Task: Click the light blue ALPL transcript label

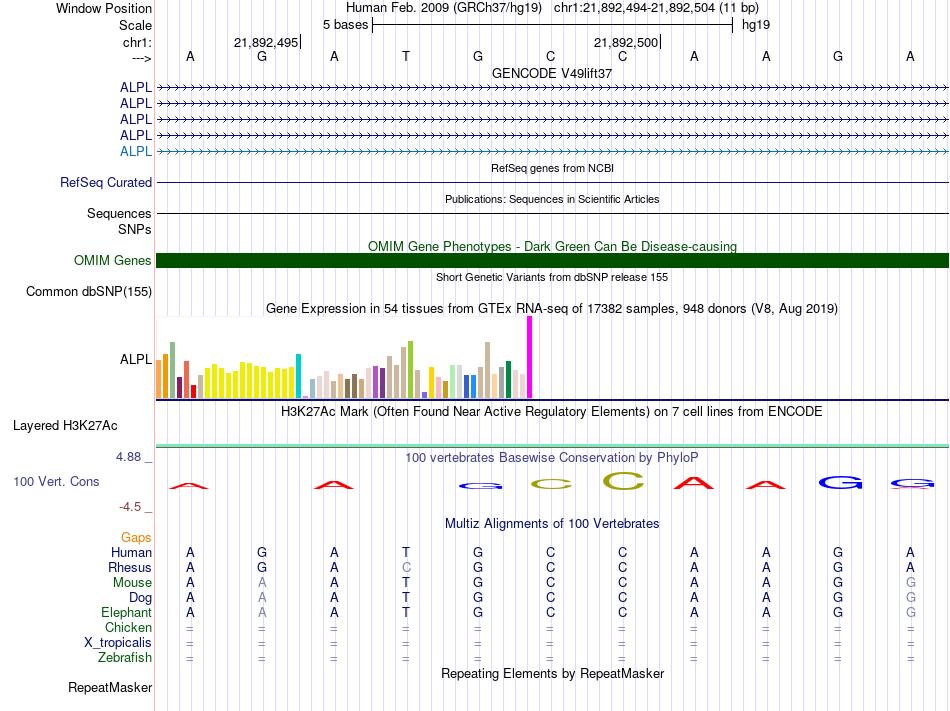Action: point(136,151)
